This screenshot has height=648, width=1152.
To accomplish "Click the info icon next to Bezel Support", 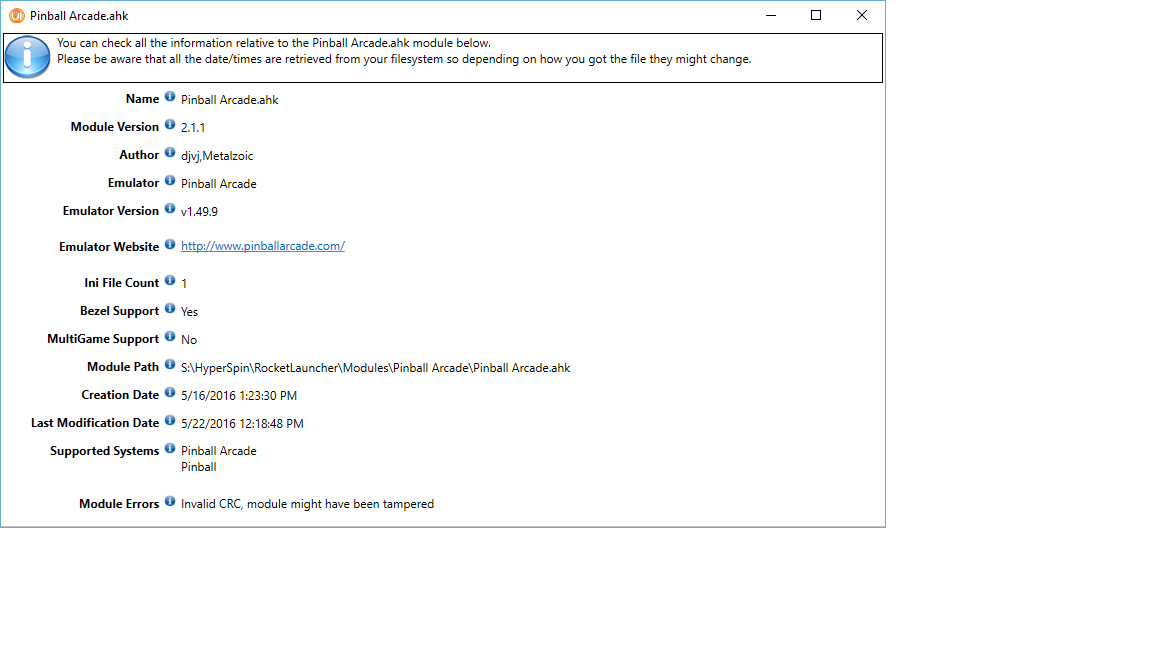I will 170,309.
